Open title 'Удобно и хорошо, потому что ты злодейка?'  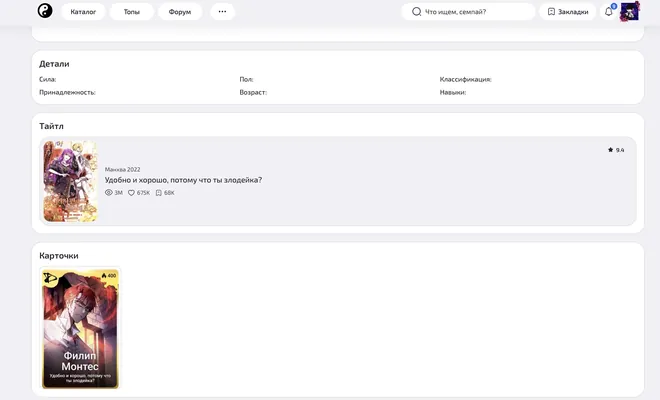pos(183,180)
